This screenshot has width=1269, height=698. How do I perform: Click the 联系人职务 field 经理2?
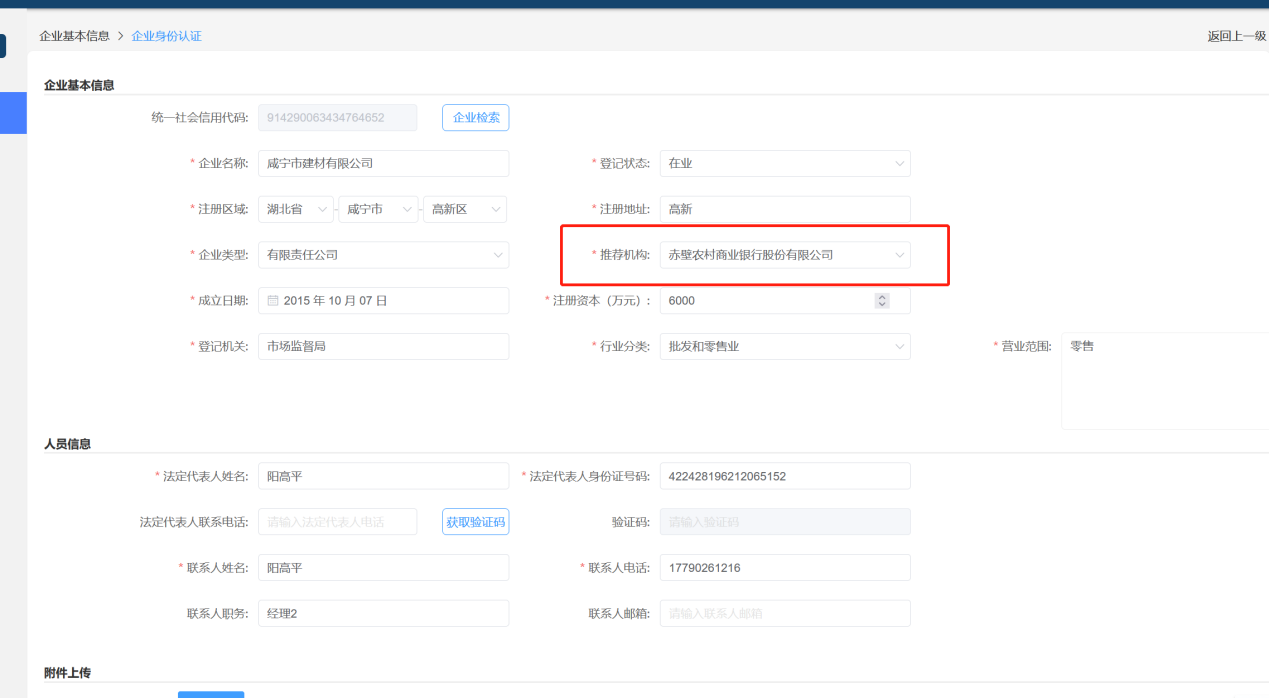point(383,613)
